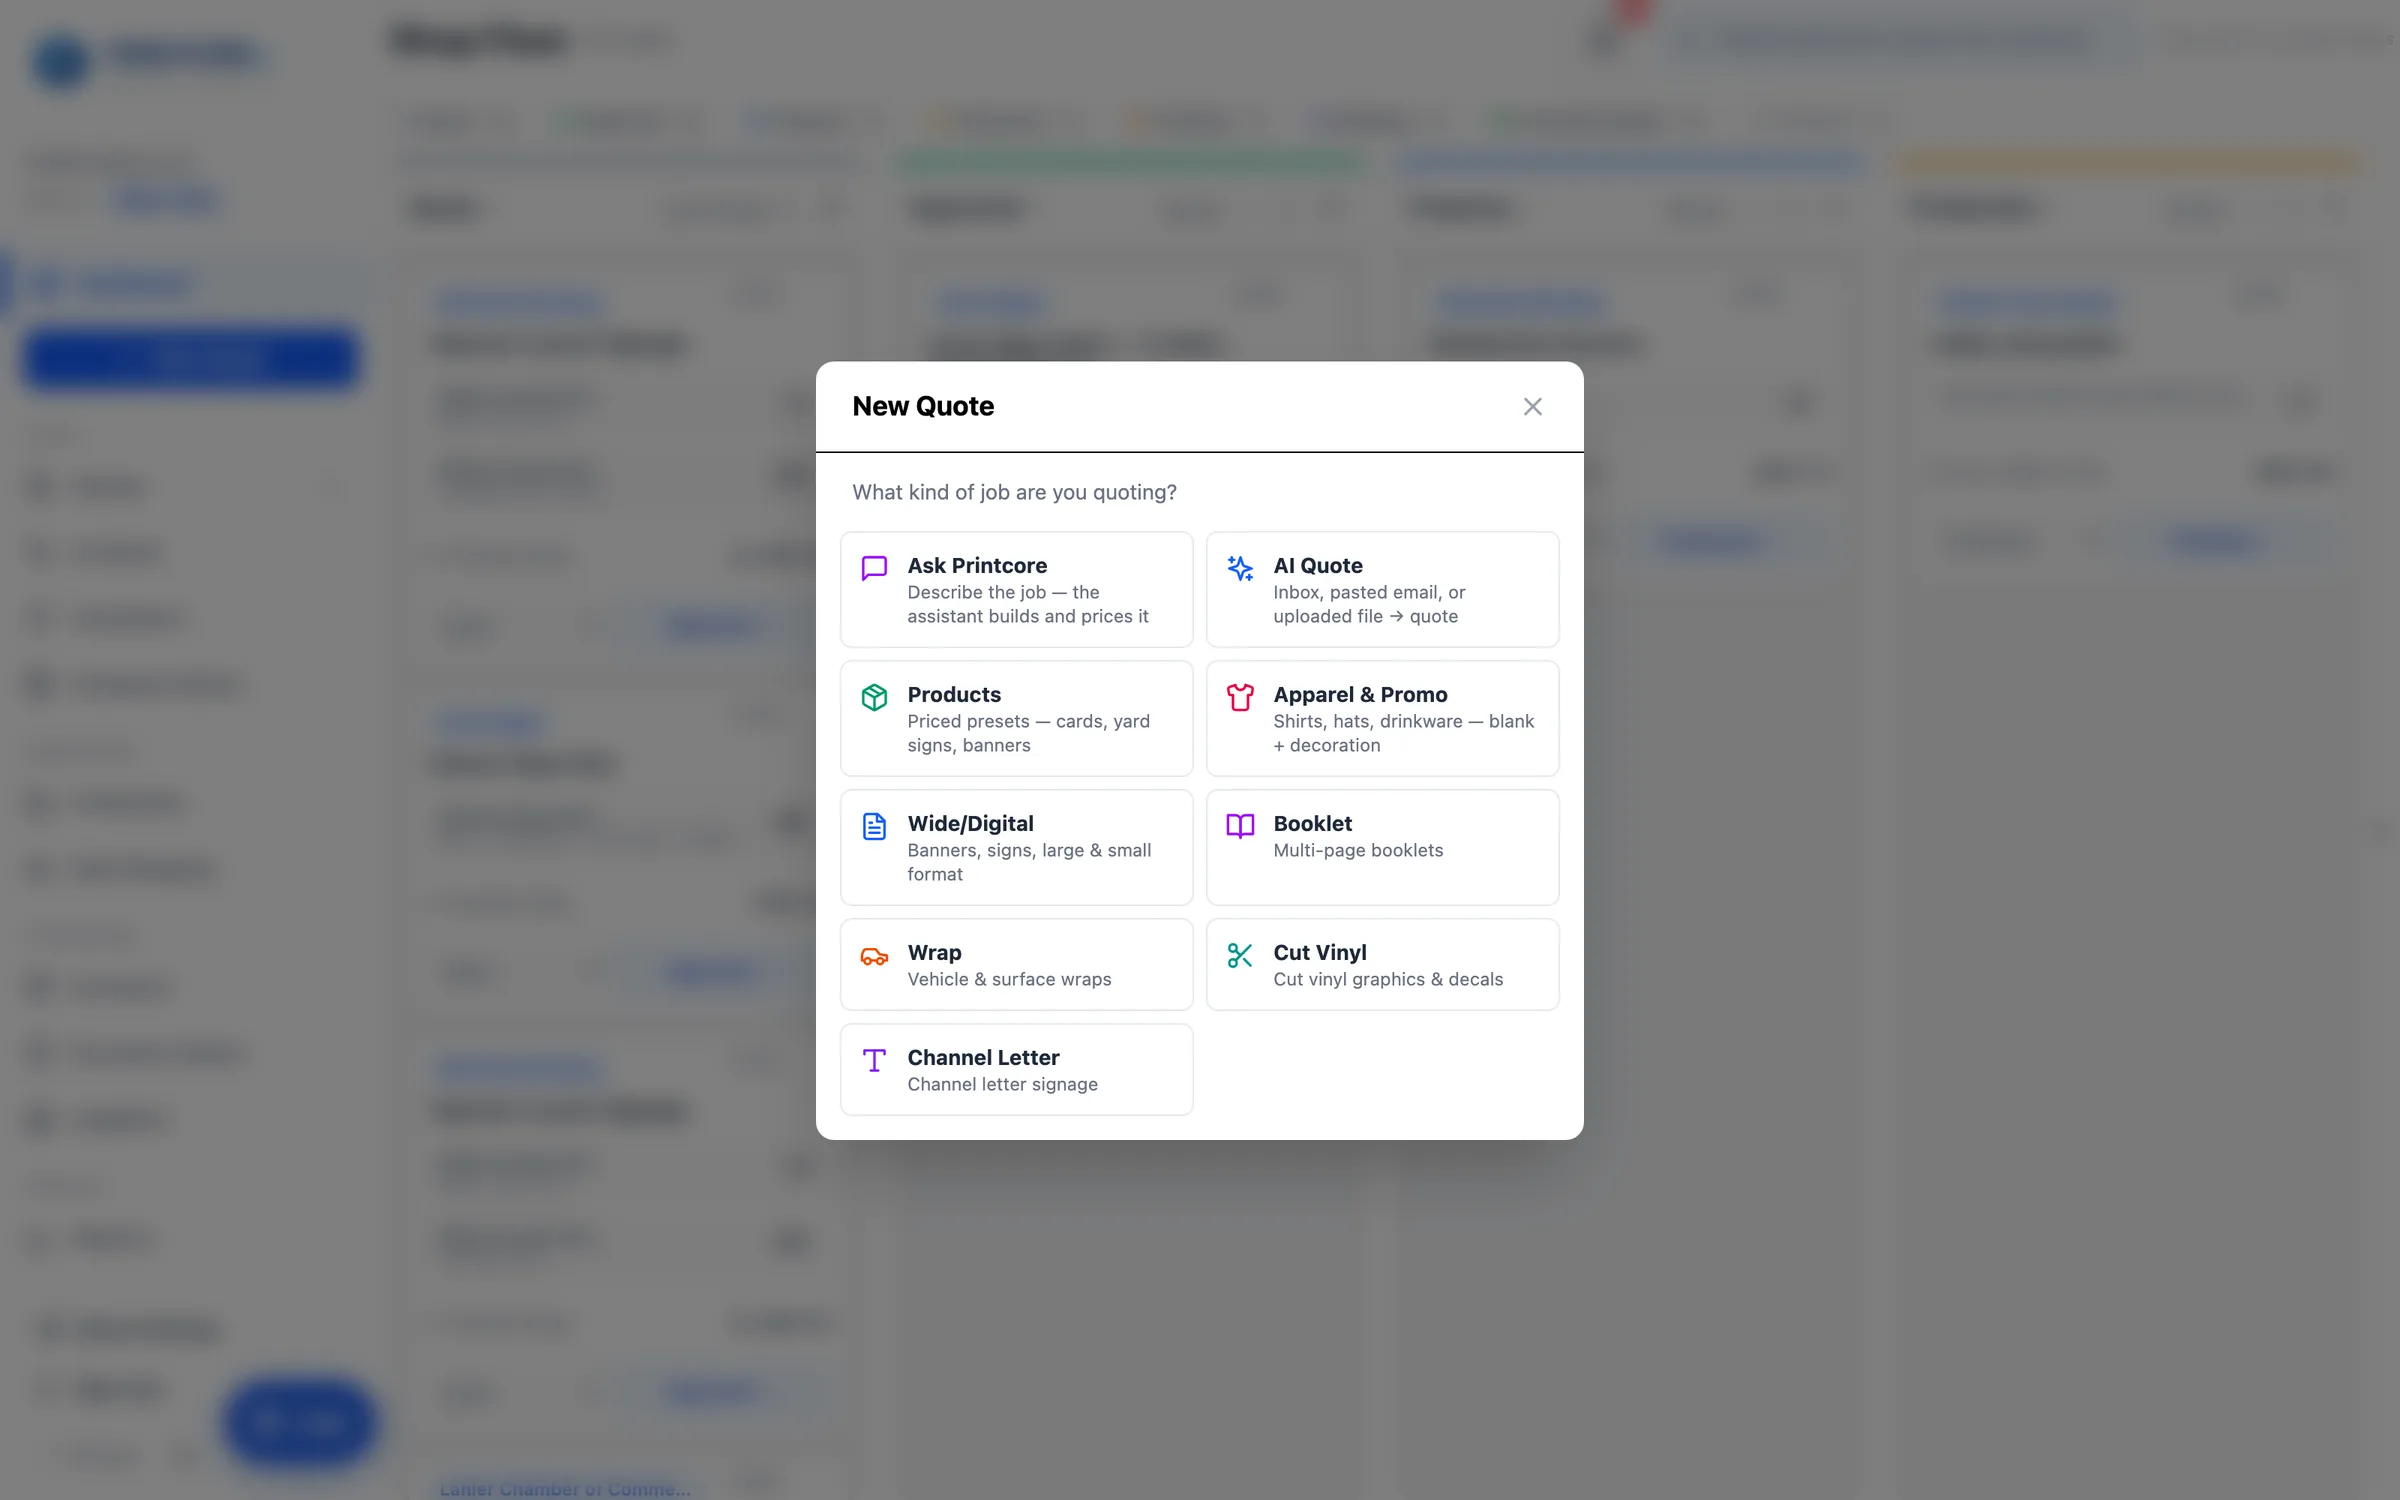The width and height of the screenshot is (2400, 1500).
Task: Click the Channel Letter T icon
Action: pos(874,1060)
